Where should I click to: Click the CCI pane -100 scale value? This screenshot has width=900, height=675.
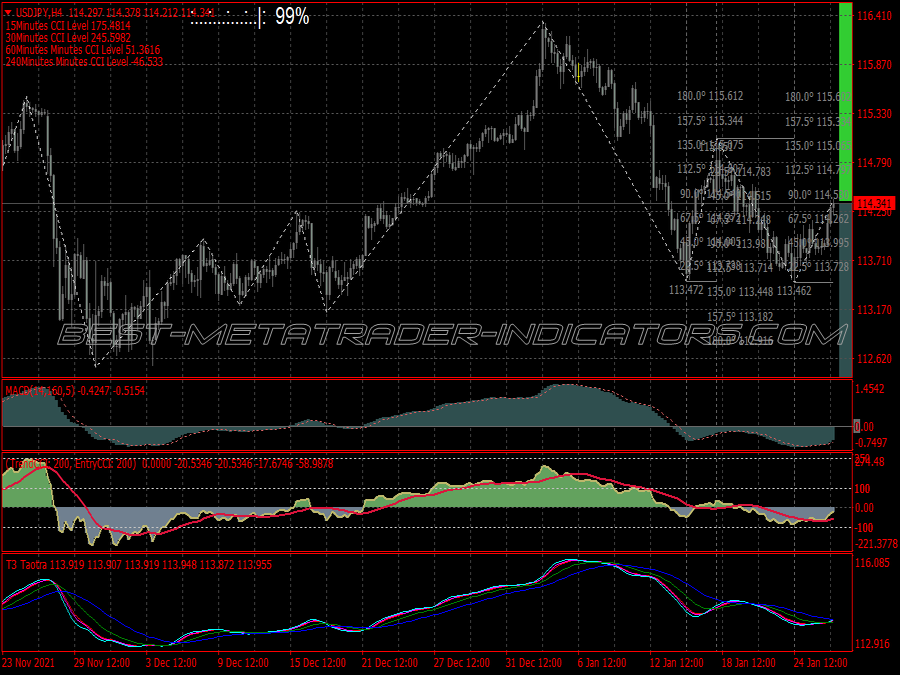tap(863, 527)
